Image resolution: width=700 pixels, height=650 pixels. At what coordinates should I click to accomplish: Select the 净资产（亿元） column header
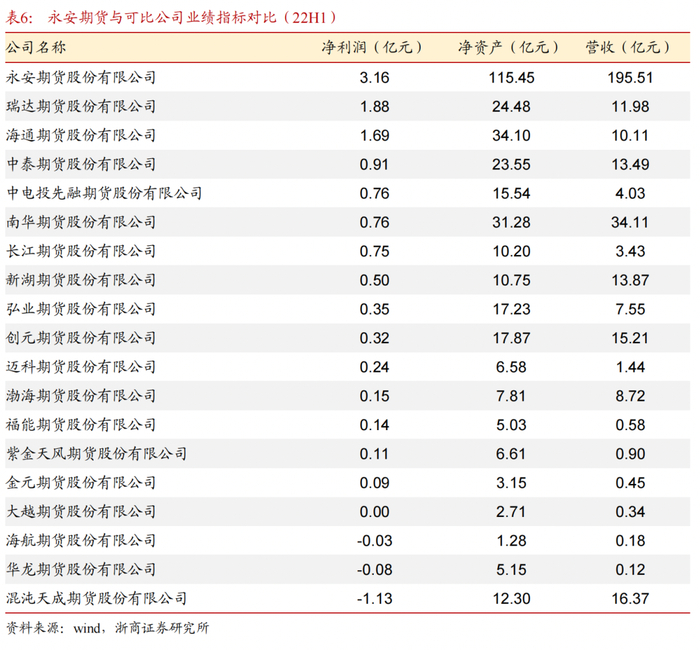509,47
